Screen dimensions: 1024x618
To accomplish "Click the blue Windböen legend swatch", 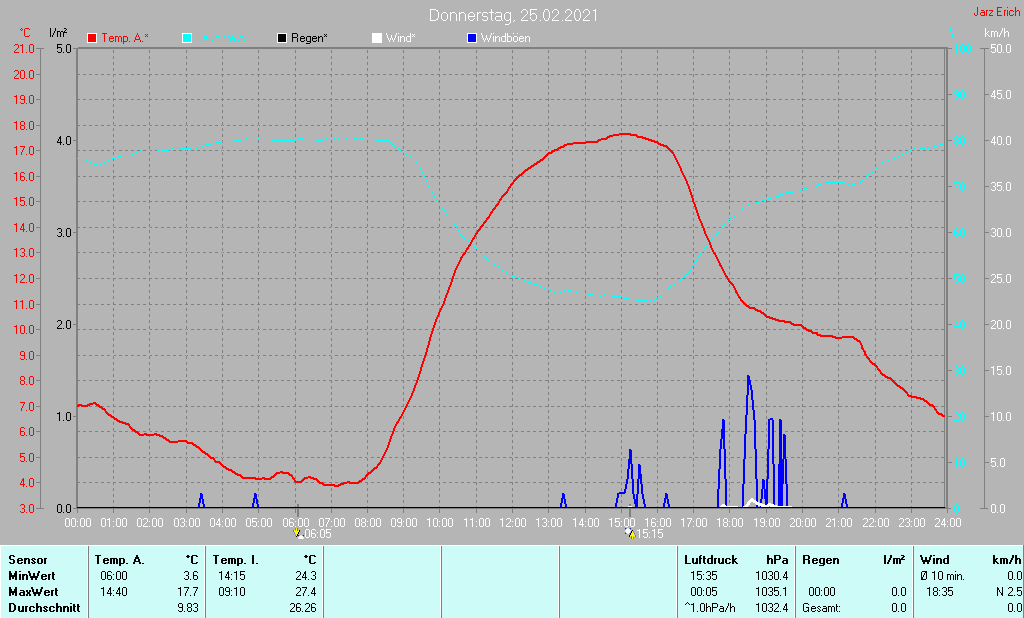I will (x=472, y=39).
